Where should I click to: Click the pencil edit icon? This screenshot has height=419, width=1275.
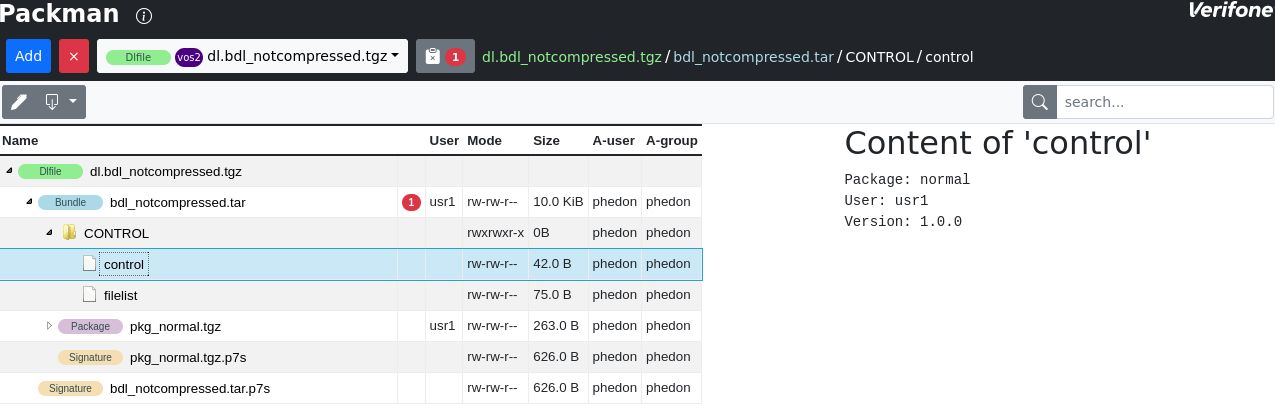tap(18, 102)
